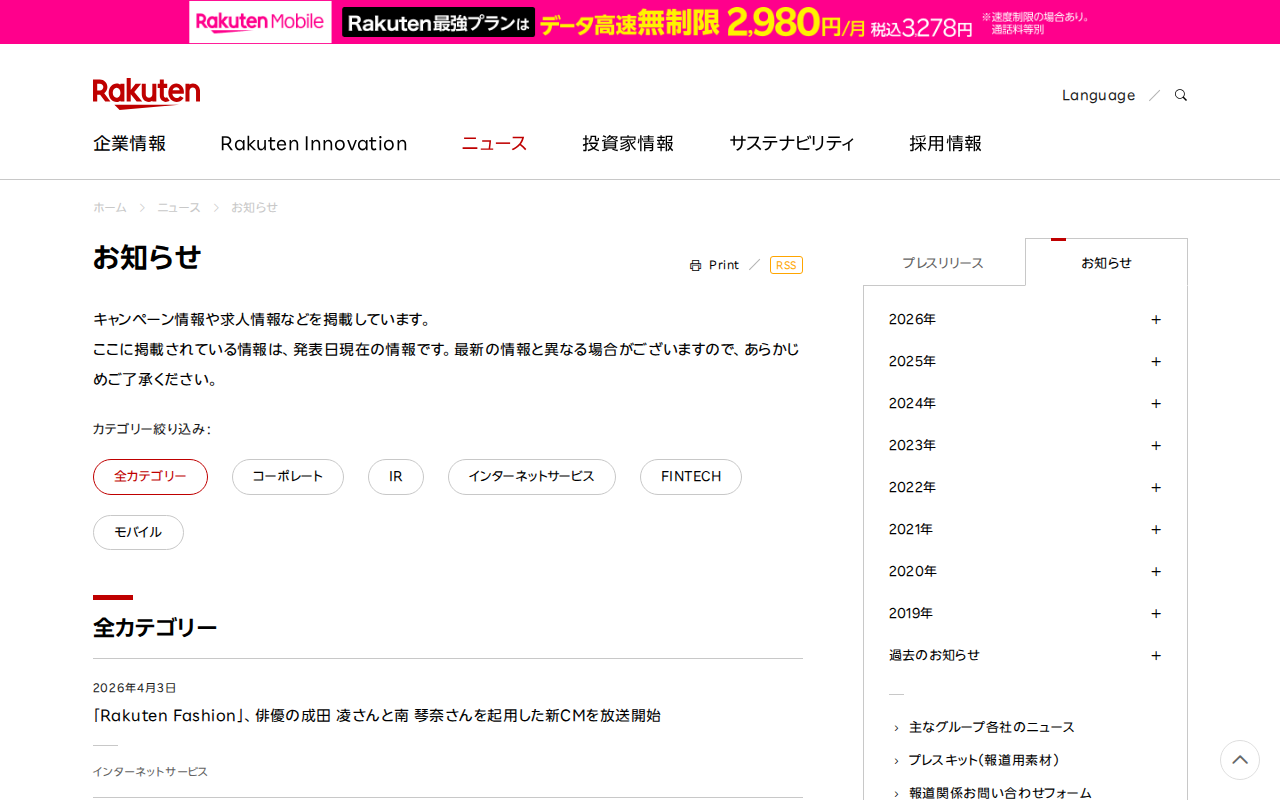Open the RSS feed icon

click(786, 264)
